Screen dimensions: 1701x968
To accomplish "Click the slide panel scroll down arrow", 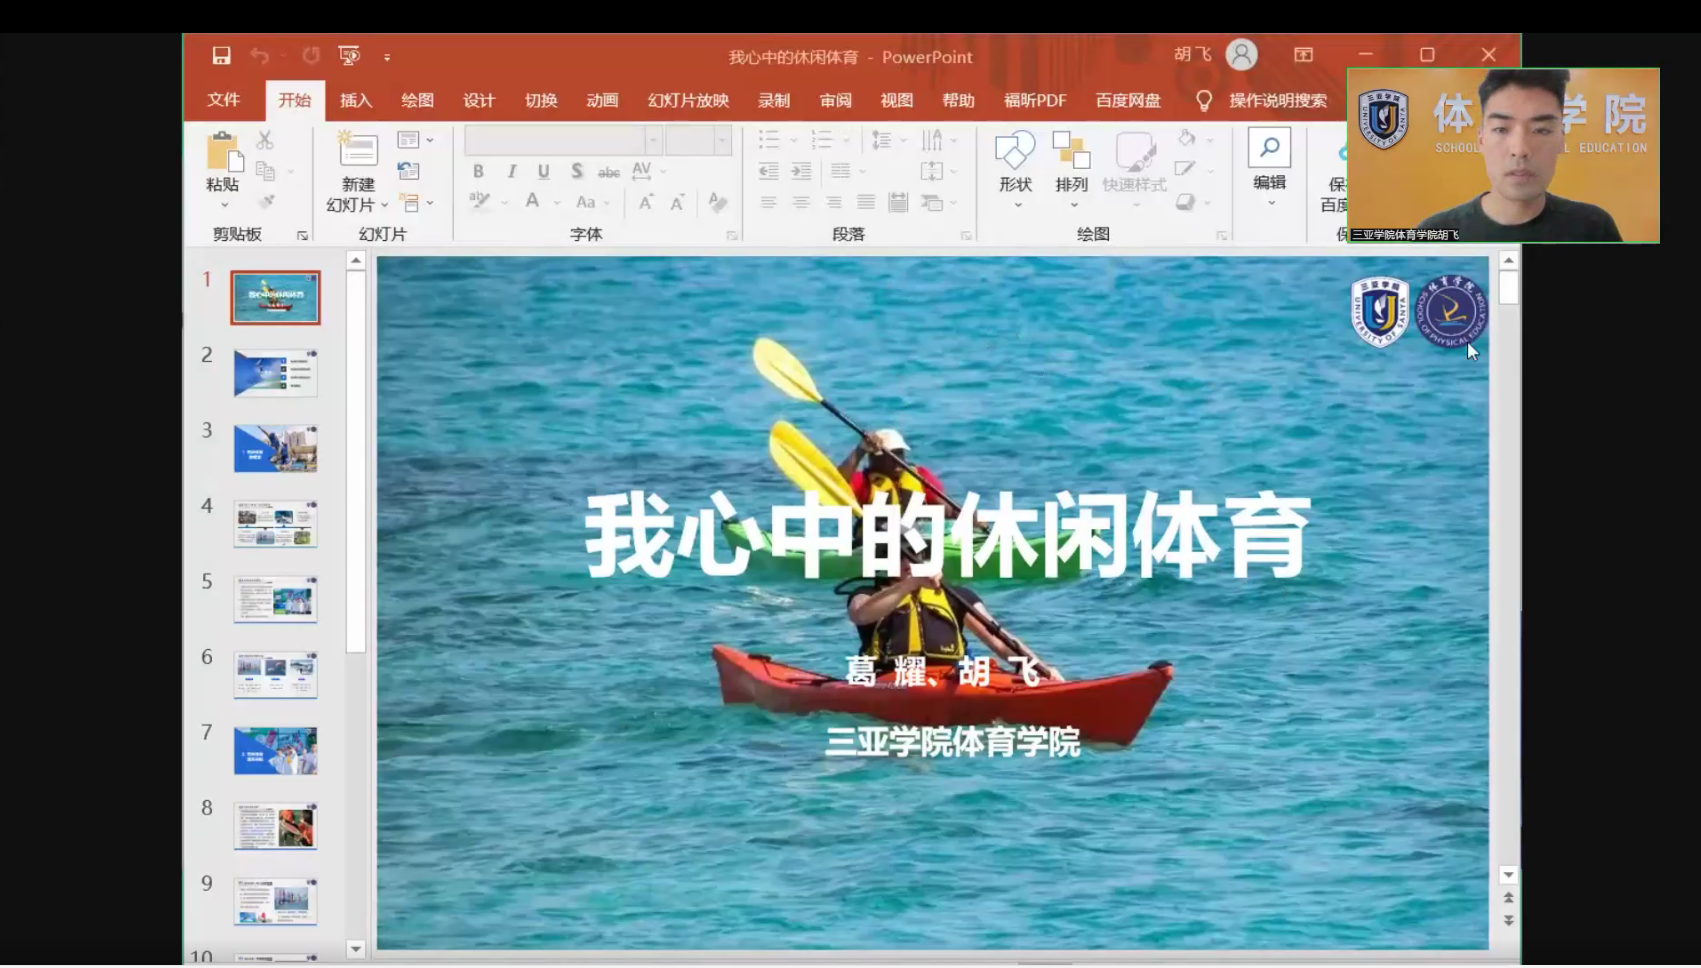I will 355,948.
